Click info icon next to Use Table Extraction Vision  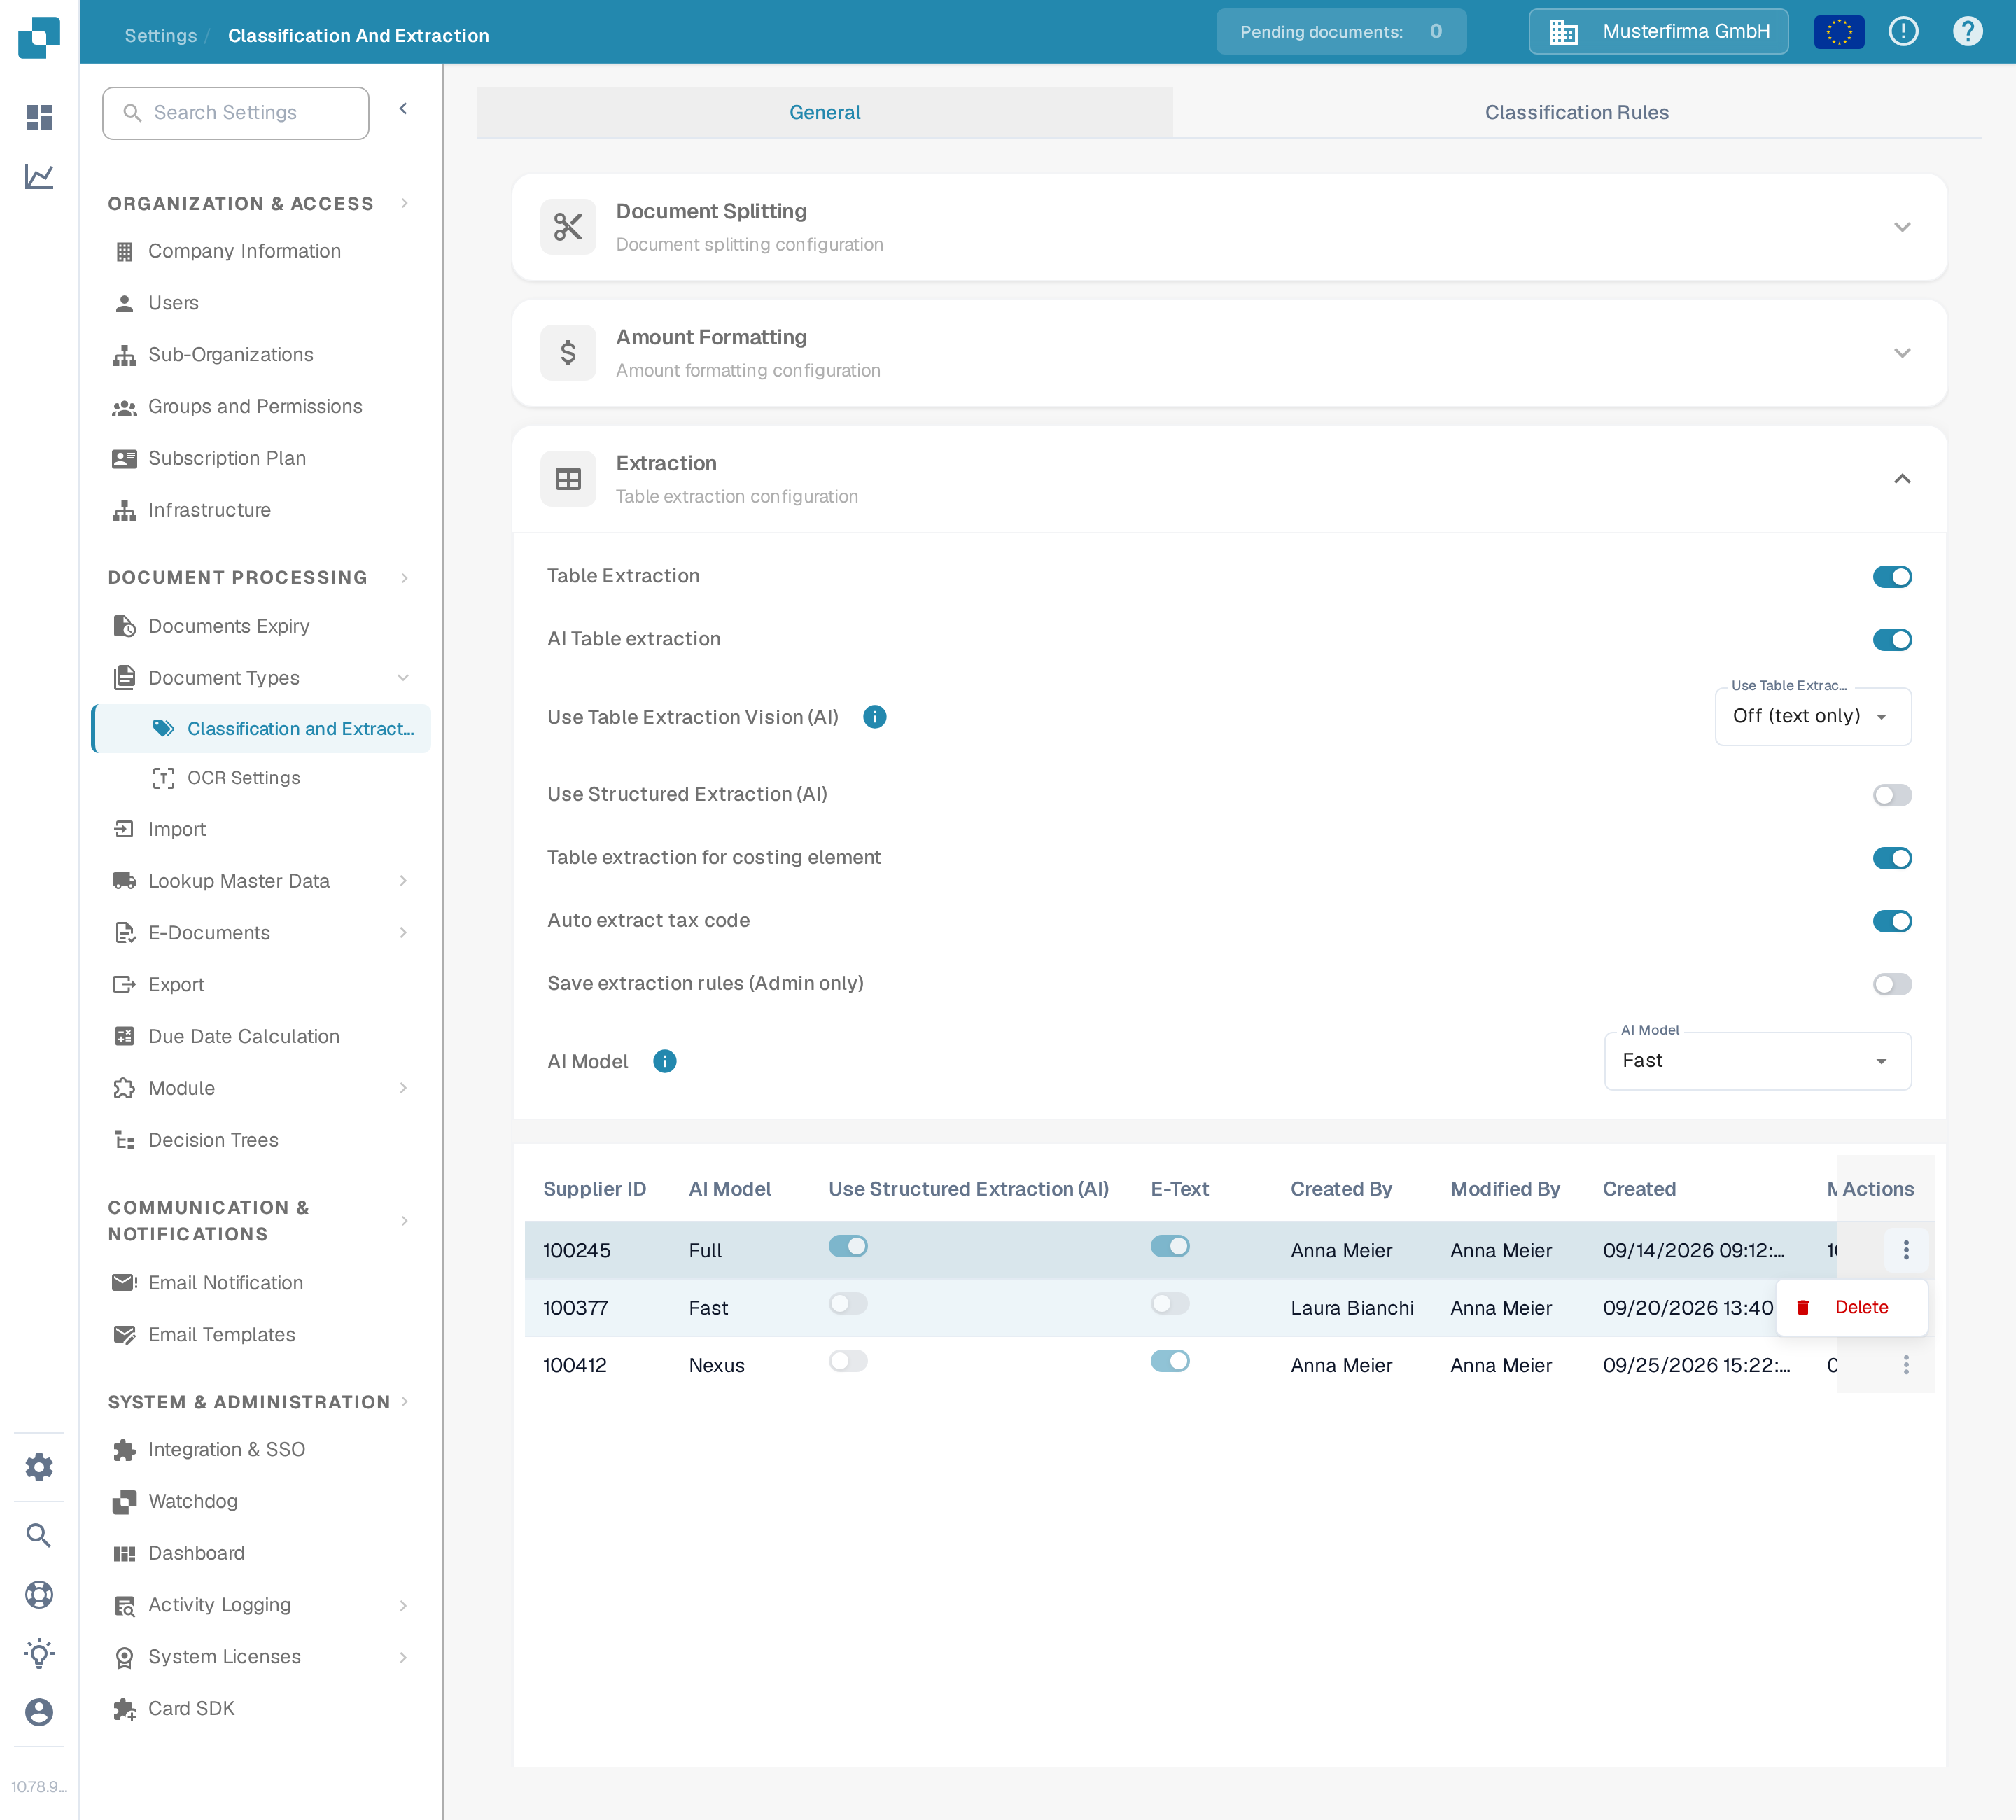[x=875, y=717]
